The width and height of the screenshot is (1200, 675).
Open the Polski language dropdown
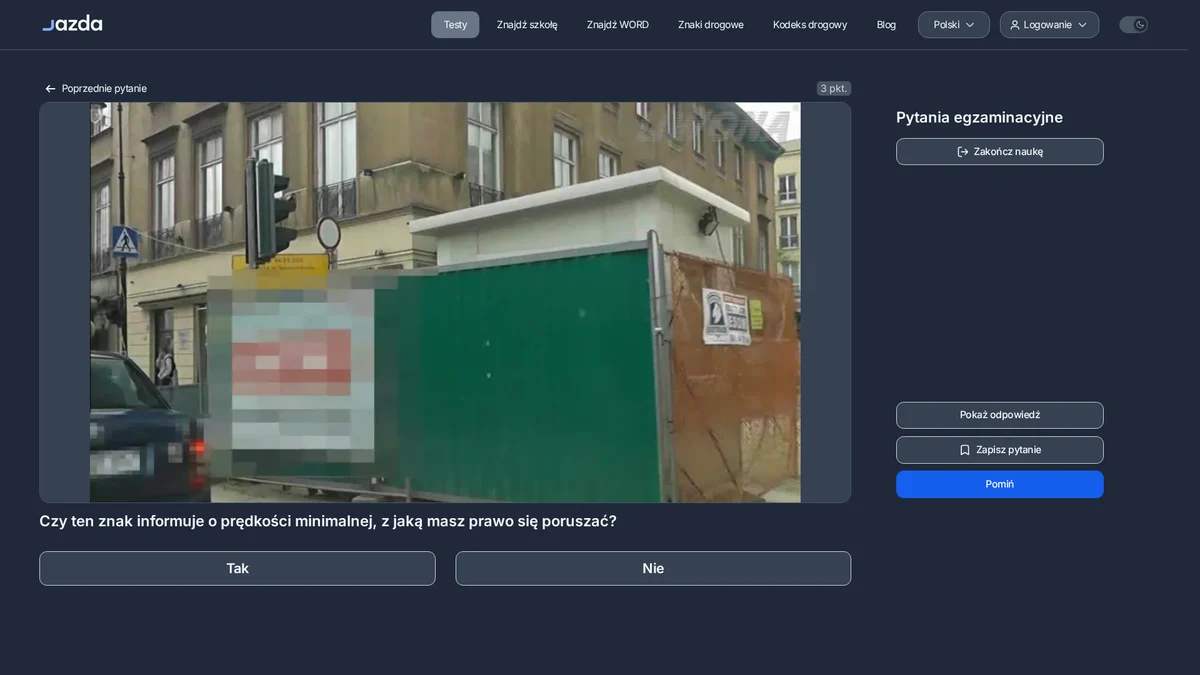[x=954, y=25]
